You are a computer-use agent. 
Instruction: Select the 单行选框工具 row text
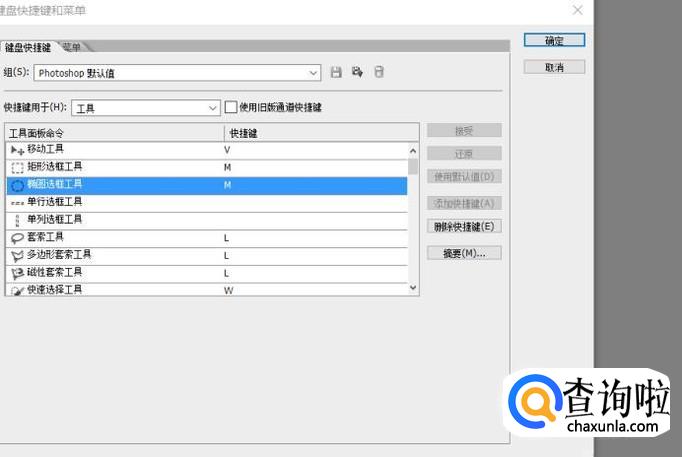point(54,202)
